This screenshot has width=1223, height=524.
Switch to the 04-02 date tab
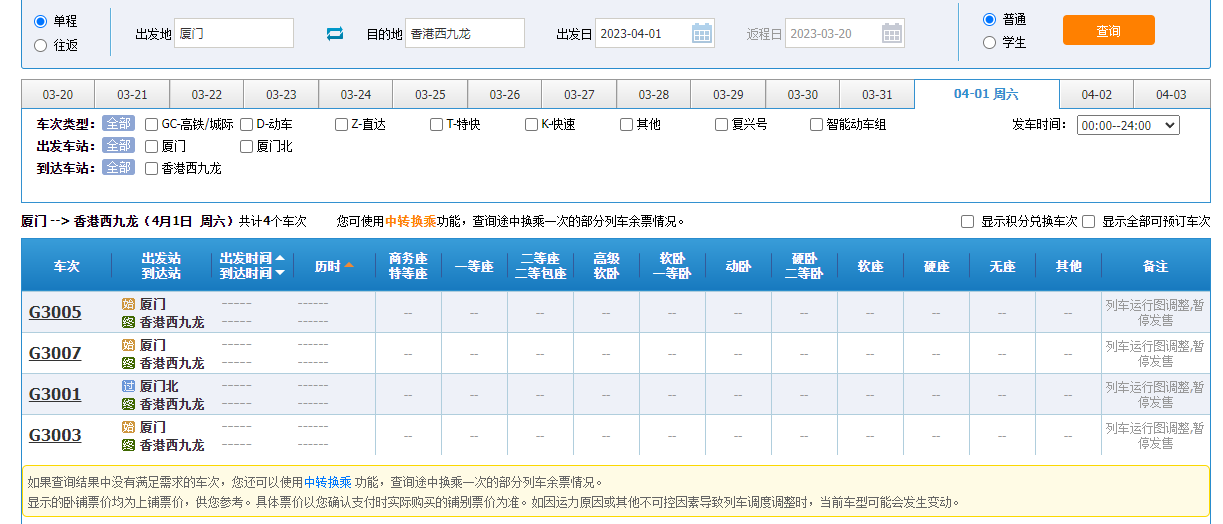(1096, 95)
